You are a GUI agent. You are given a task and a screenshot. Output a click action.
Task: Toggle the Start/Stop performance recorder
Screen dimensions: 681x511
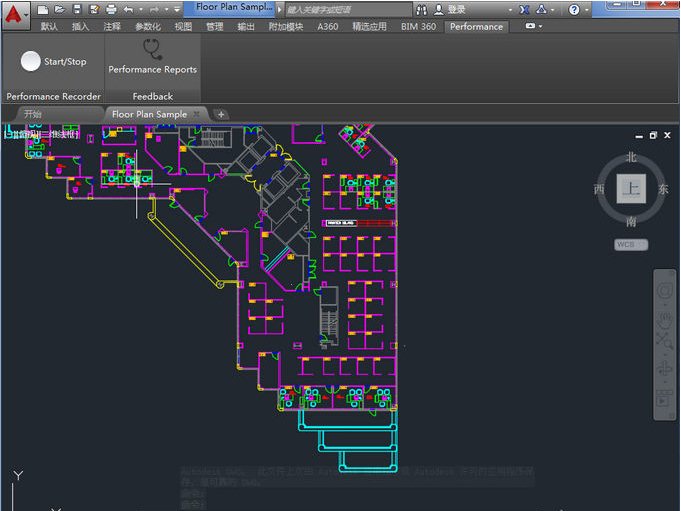31,62
